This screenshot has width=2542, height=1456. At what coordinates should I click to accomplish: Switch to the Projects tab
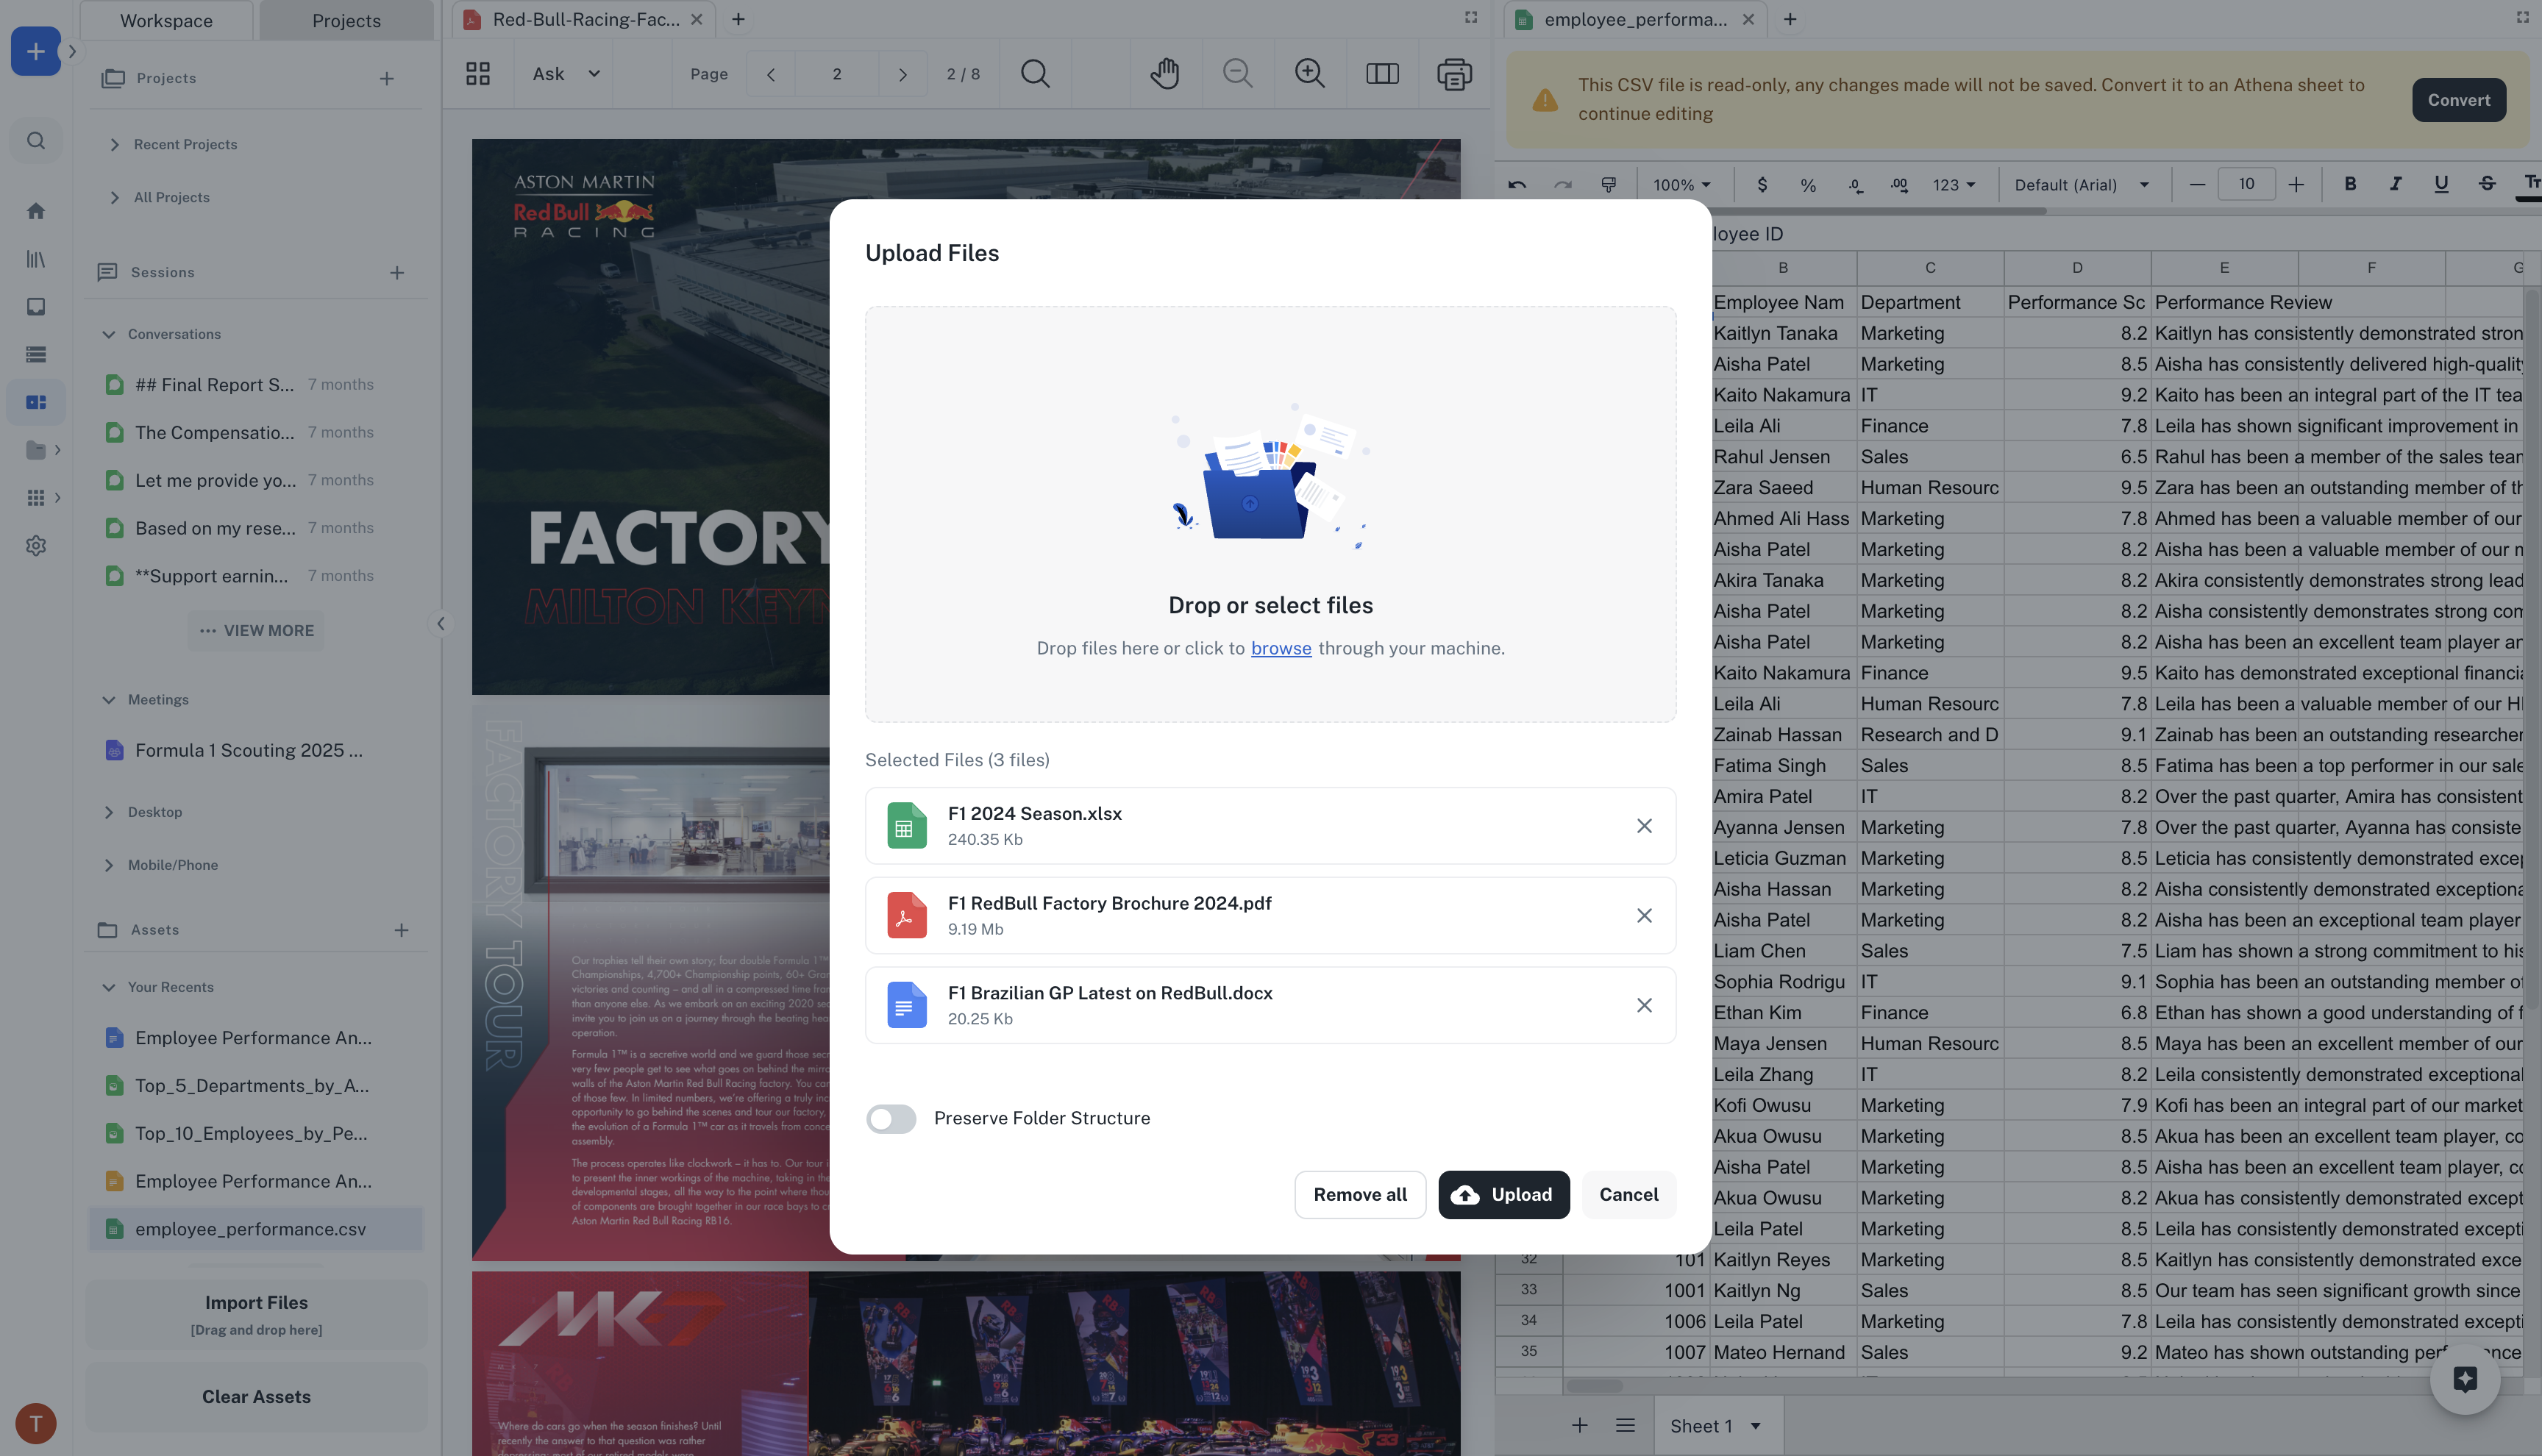point(346,20)
